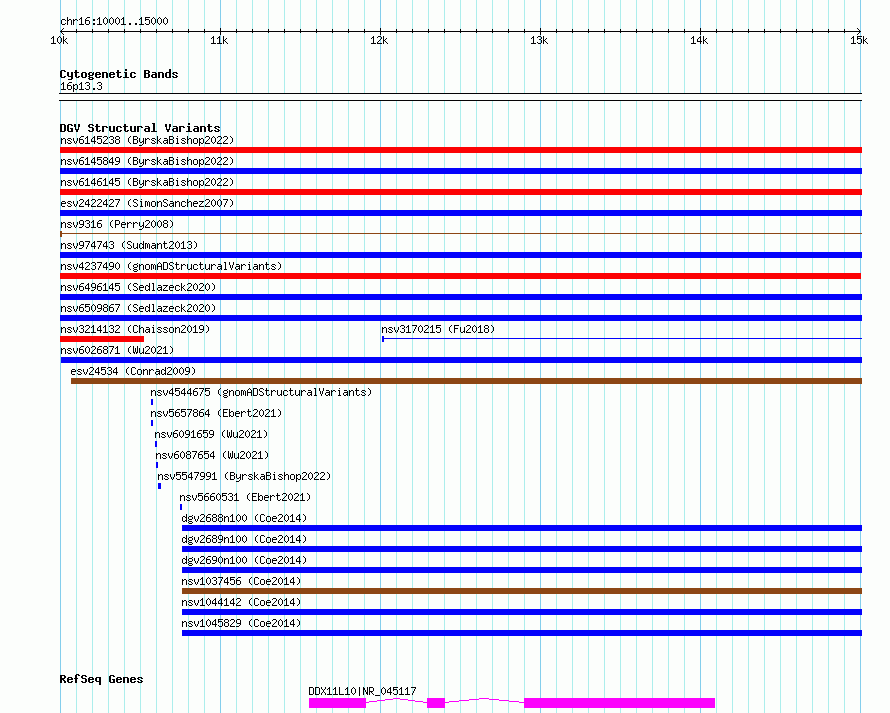Click the 11k ruler tick label

coord(219,40)
